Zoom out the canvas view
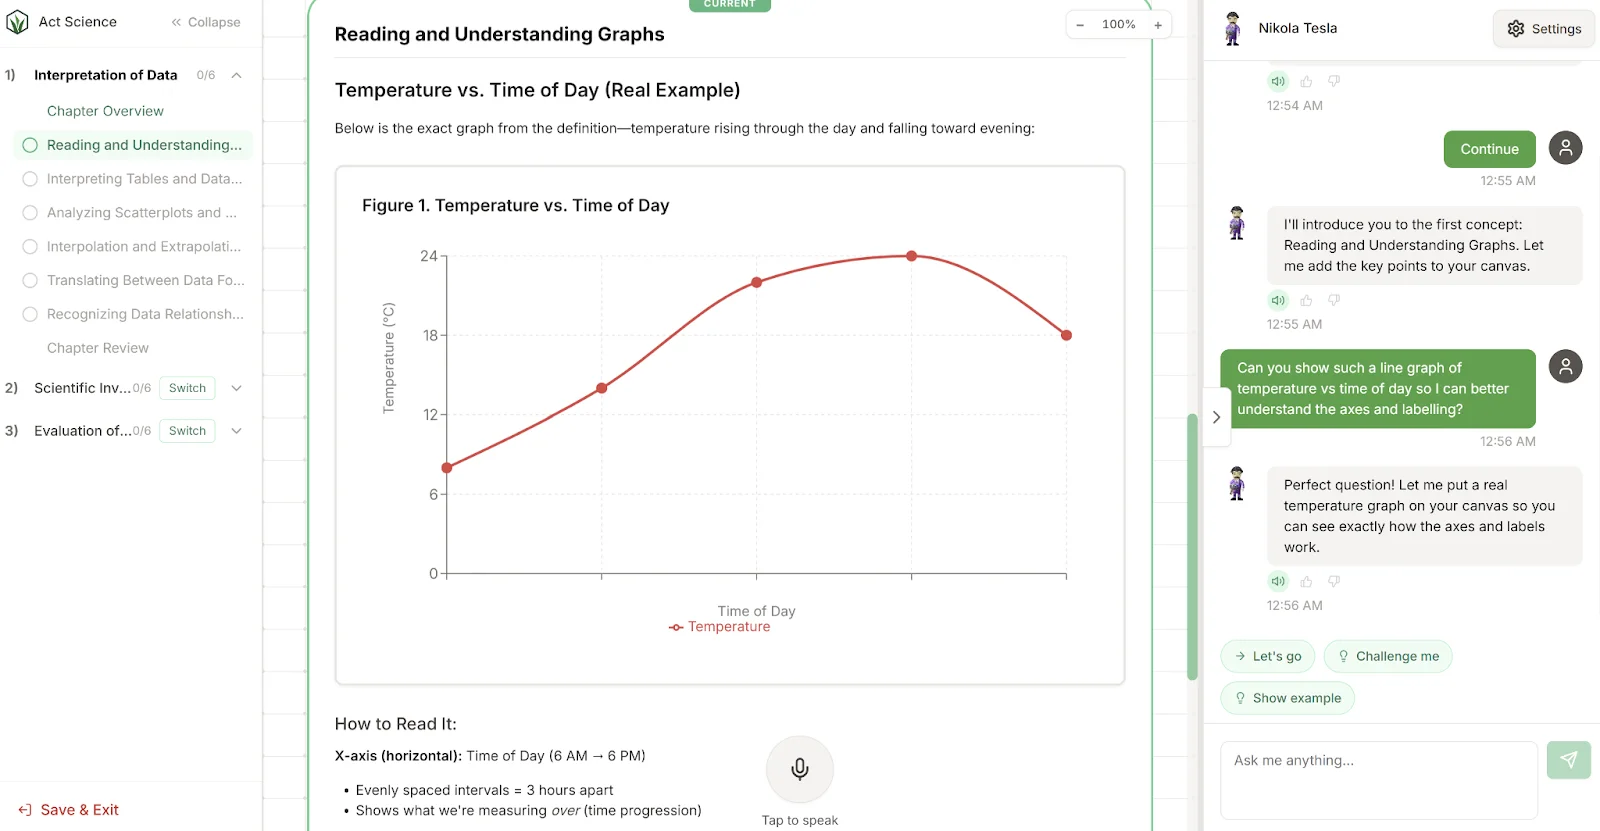 point(1079,24)
